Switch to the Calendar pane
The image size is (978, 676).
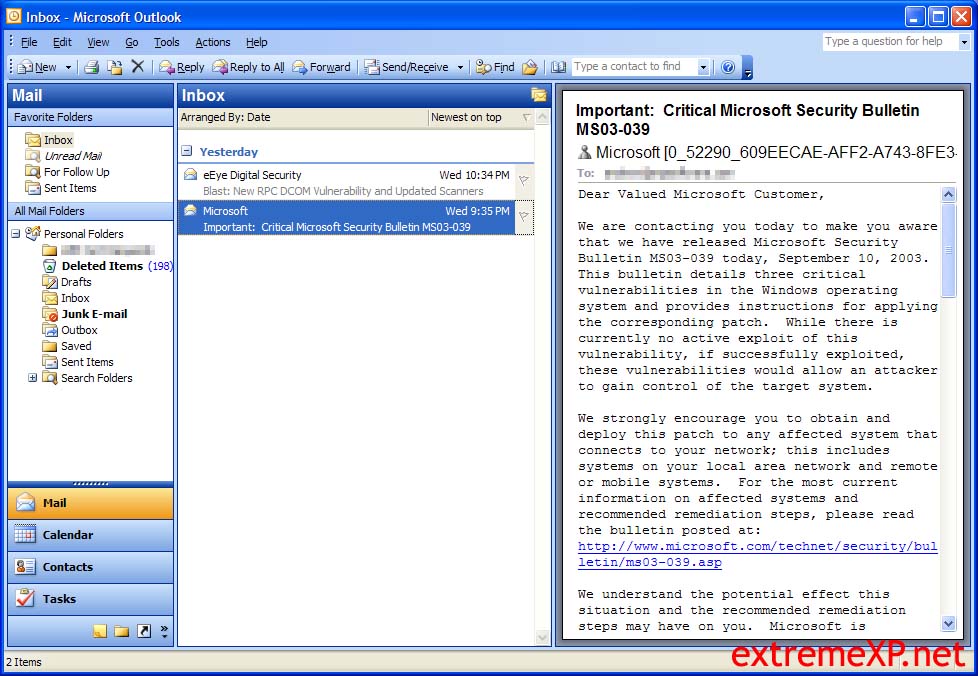(90, 535)
